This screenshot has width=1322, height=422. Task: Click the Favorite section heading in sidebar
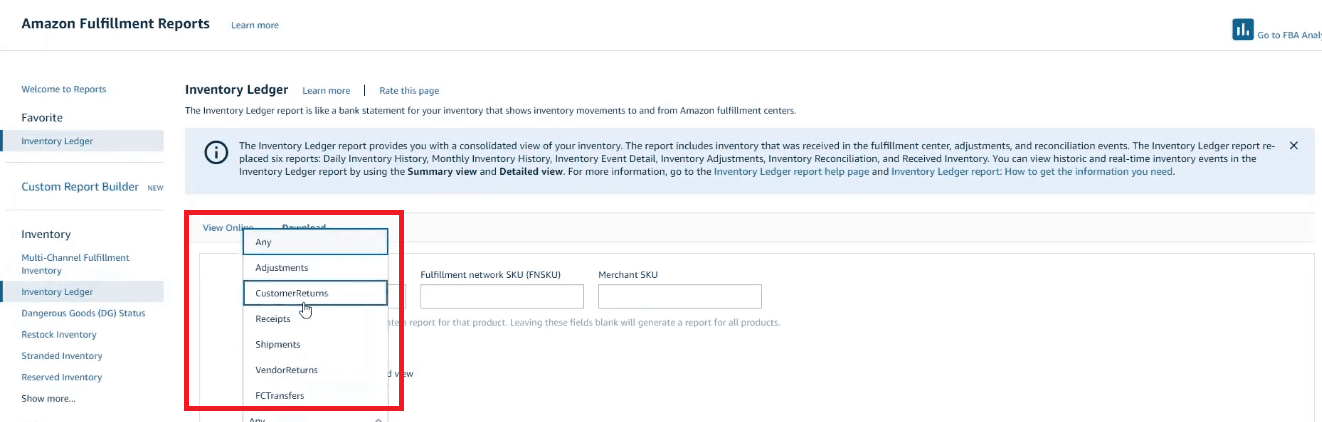[42, 117]
